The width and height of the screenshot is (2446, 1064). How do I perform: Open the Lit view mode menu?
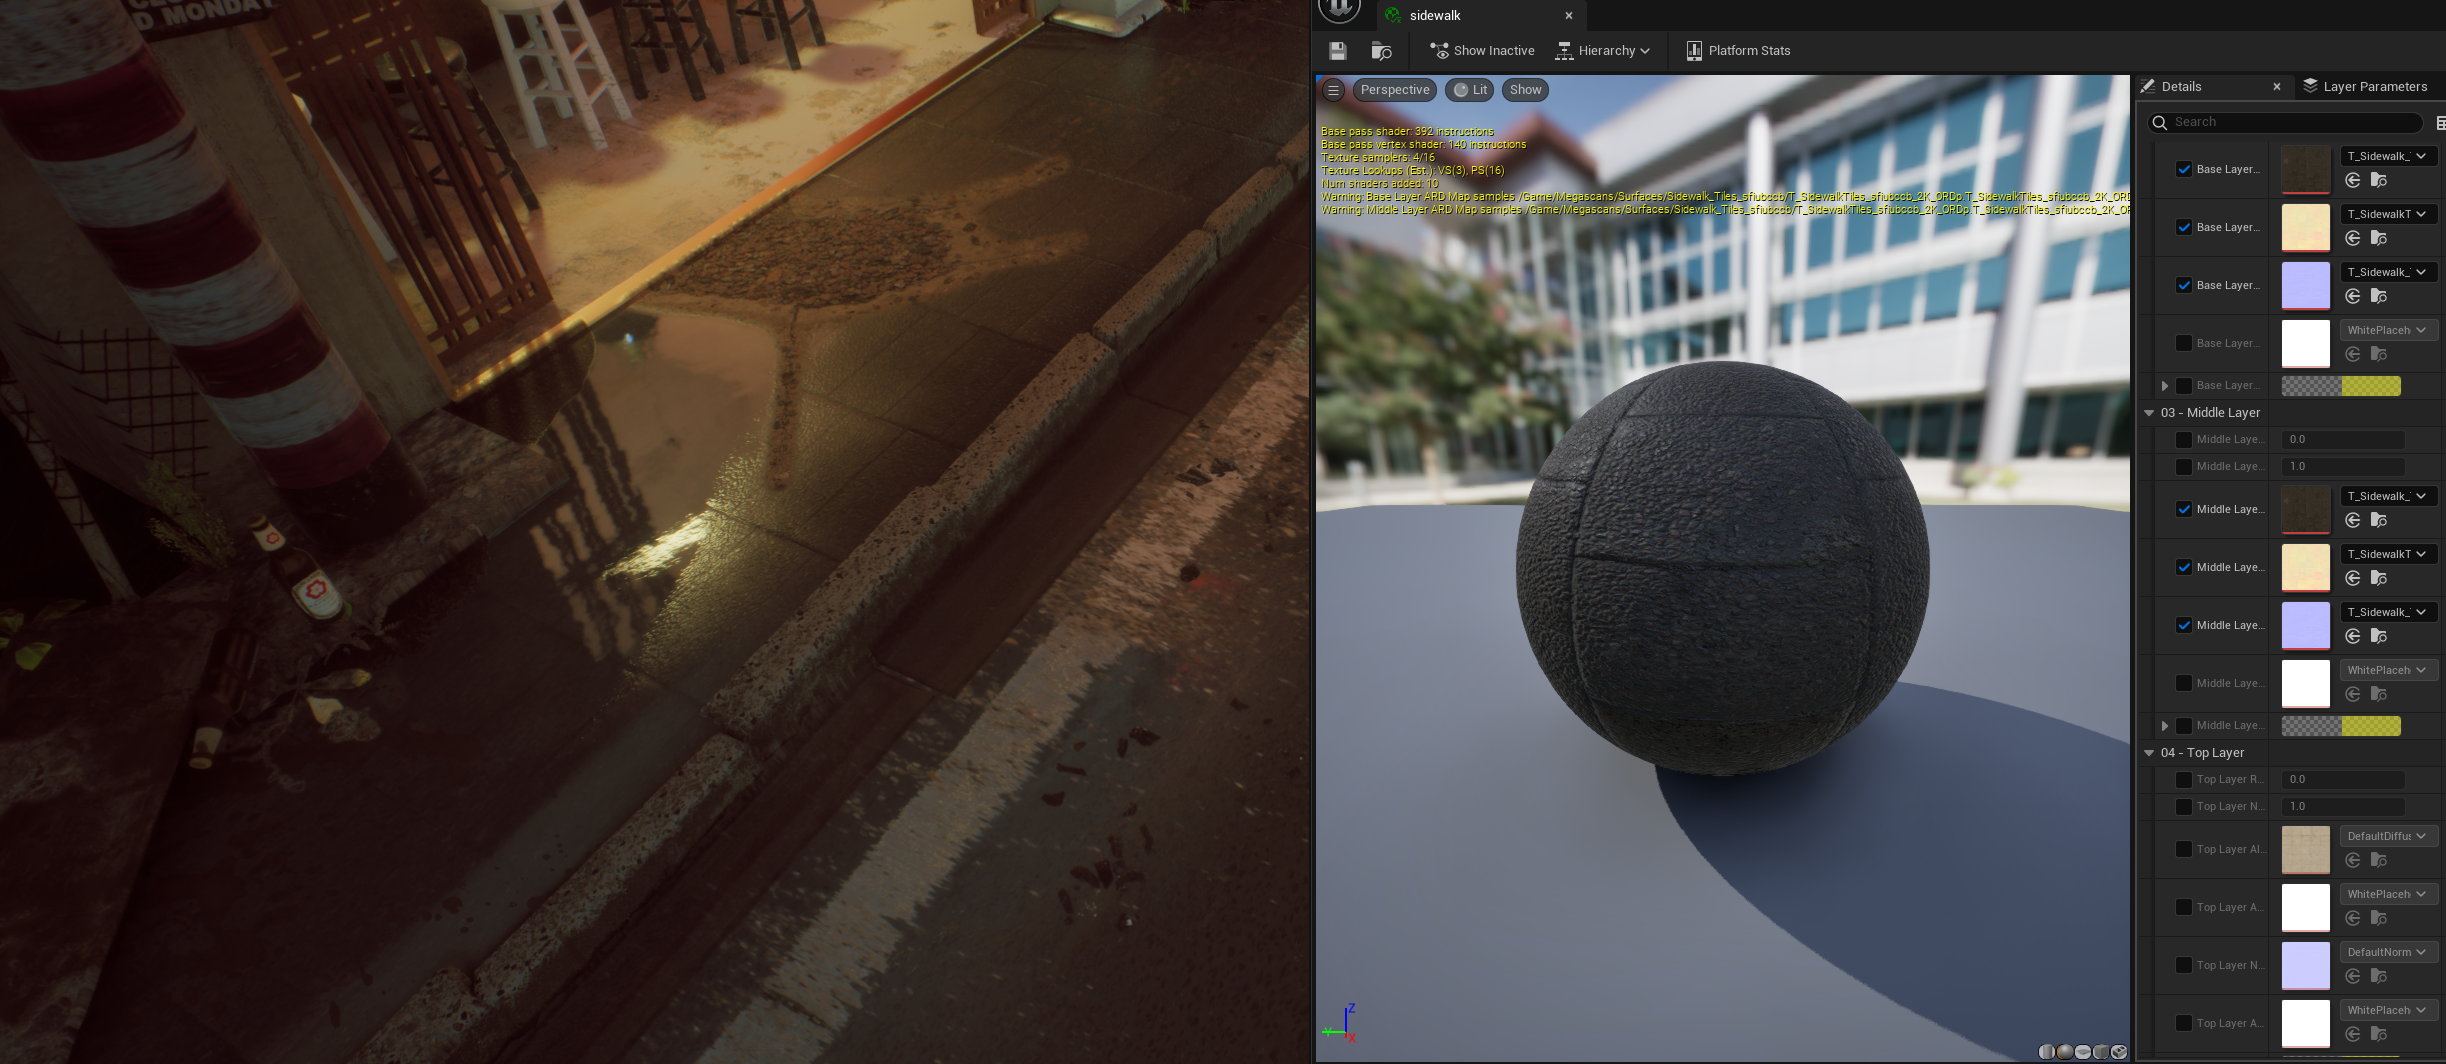click(x=1470, y=90)
